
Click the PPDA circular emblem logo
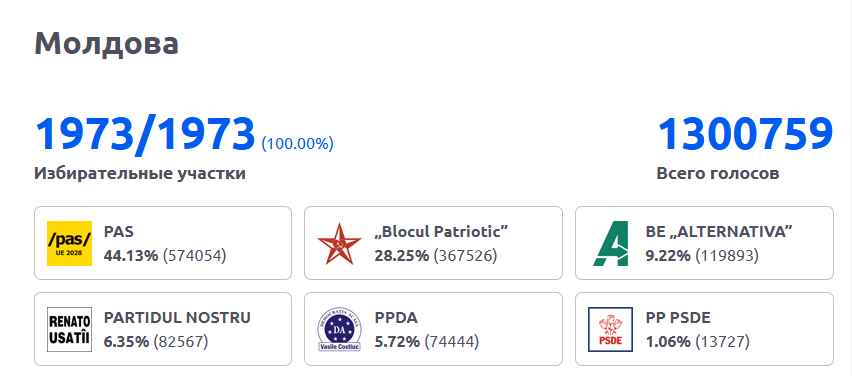339,329
